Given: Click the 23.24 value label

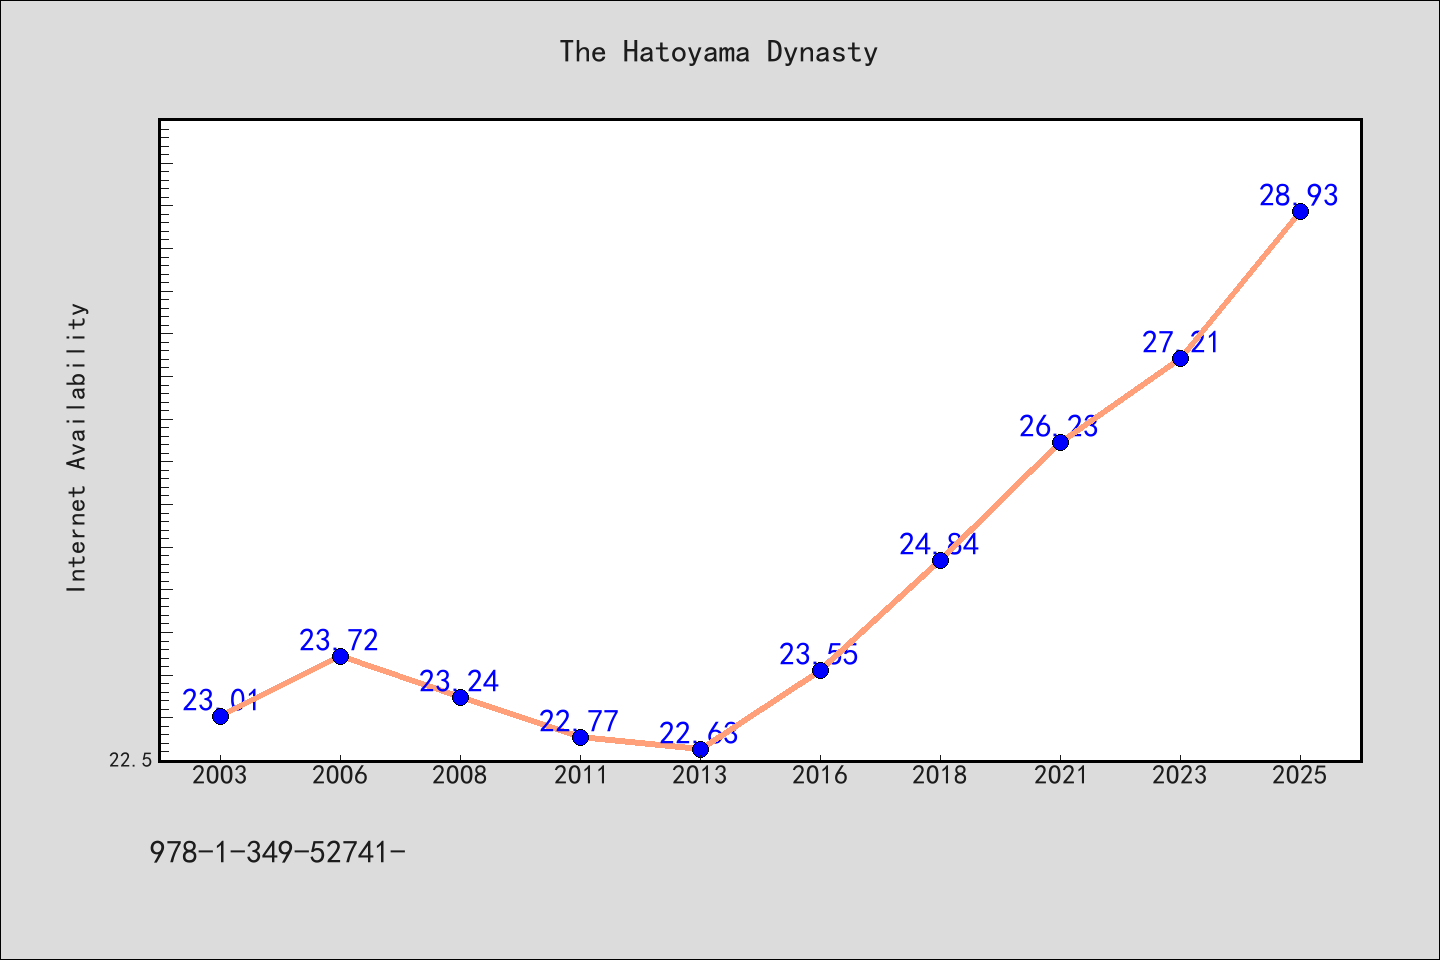Looking at the screenshot, I should (x=459, y=681).
